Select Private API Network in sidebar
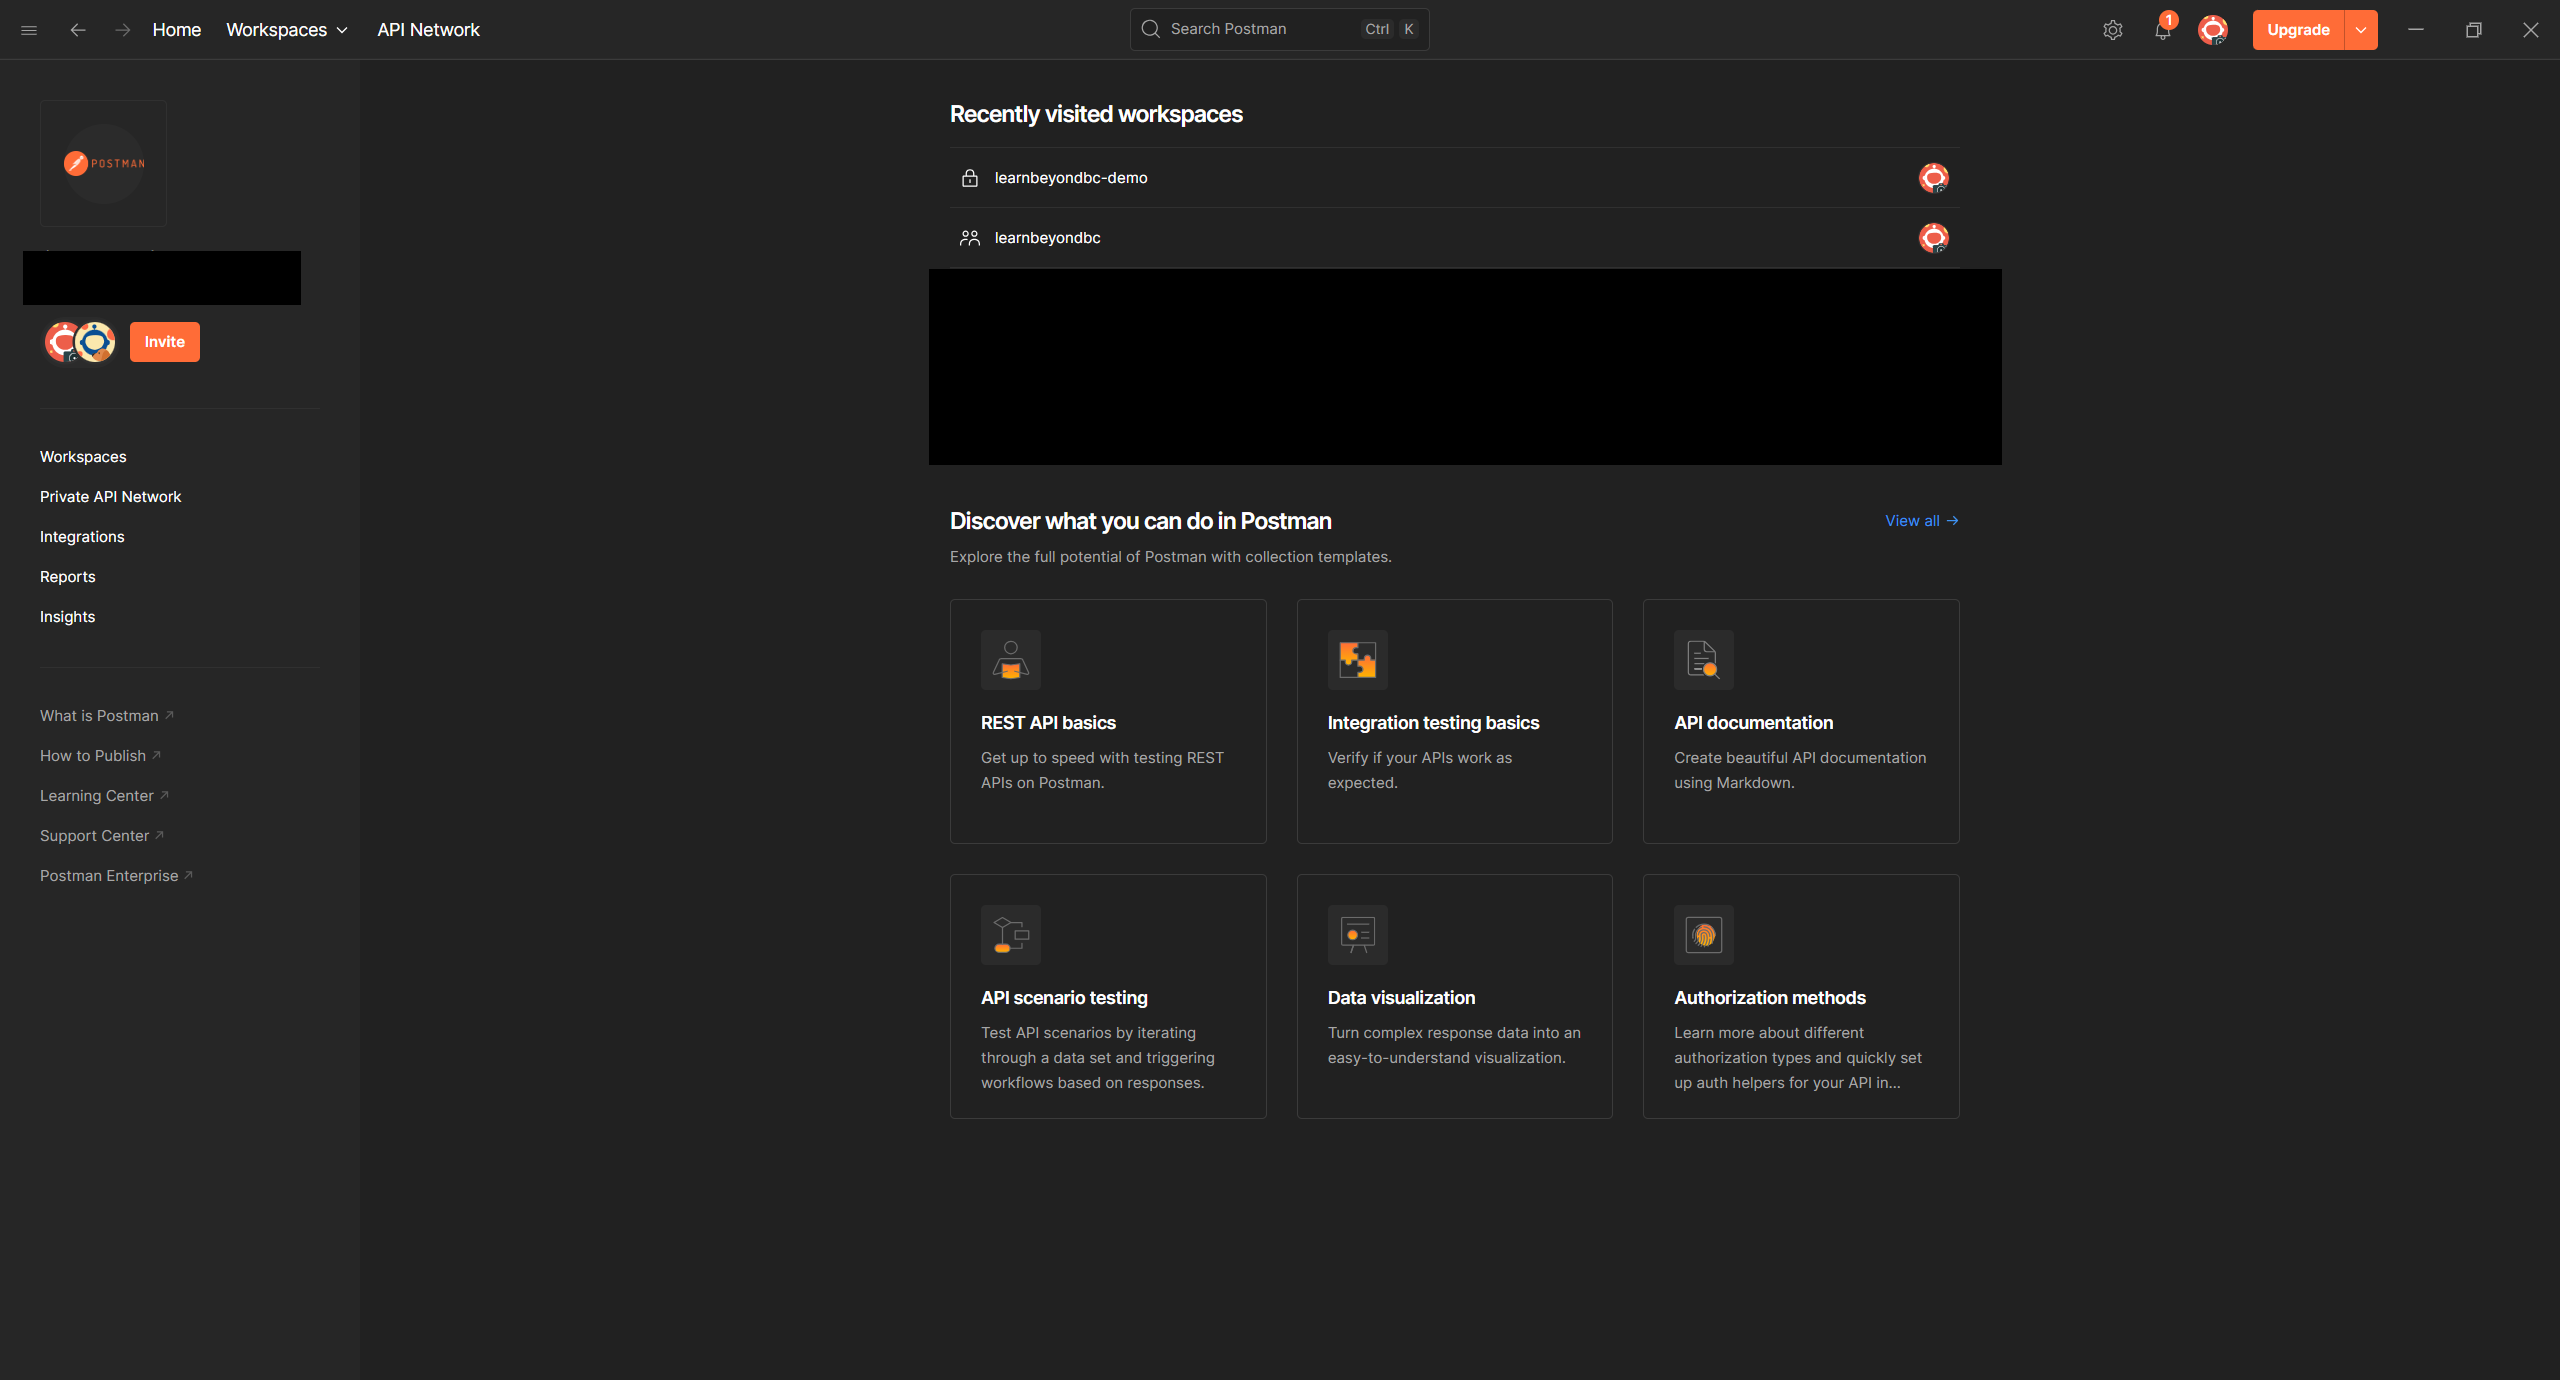Image resolution: width=2560 pixels, height=1380 pixels. (110, 497)
